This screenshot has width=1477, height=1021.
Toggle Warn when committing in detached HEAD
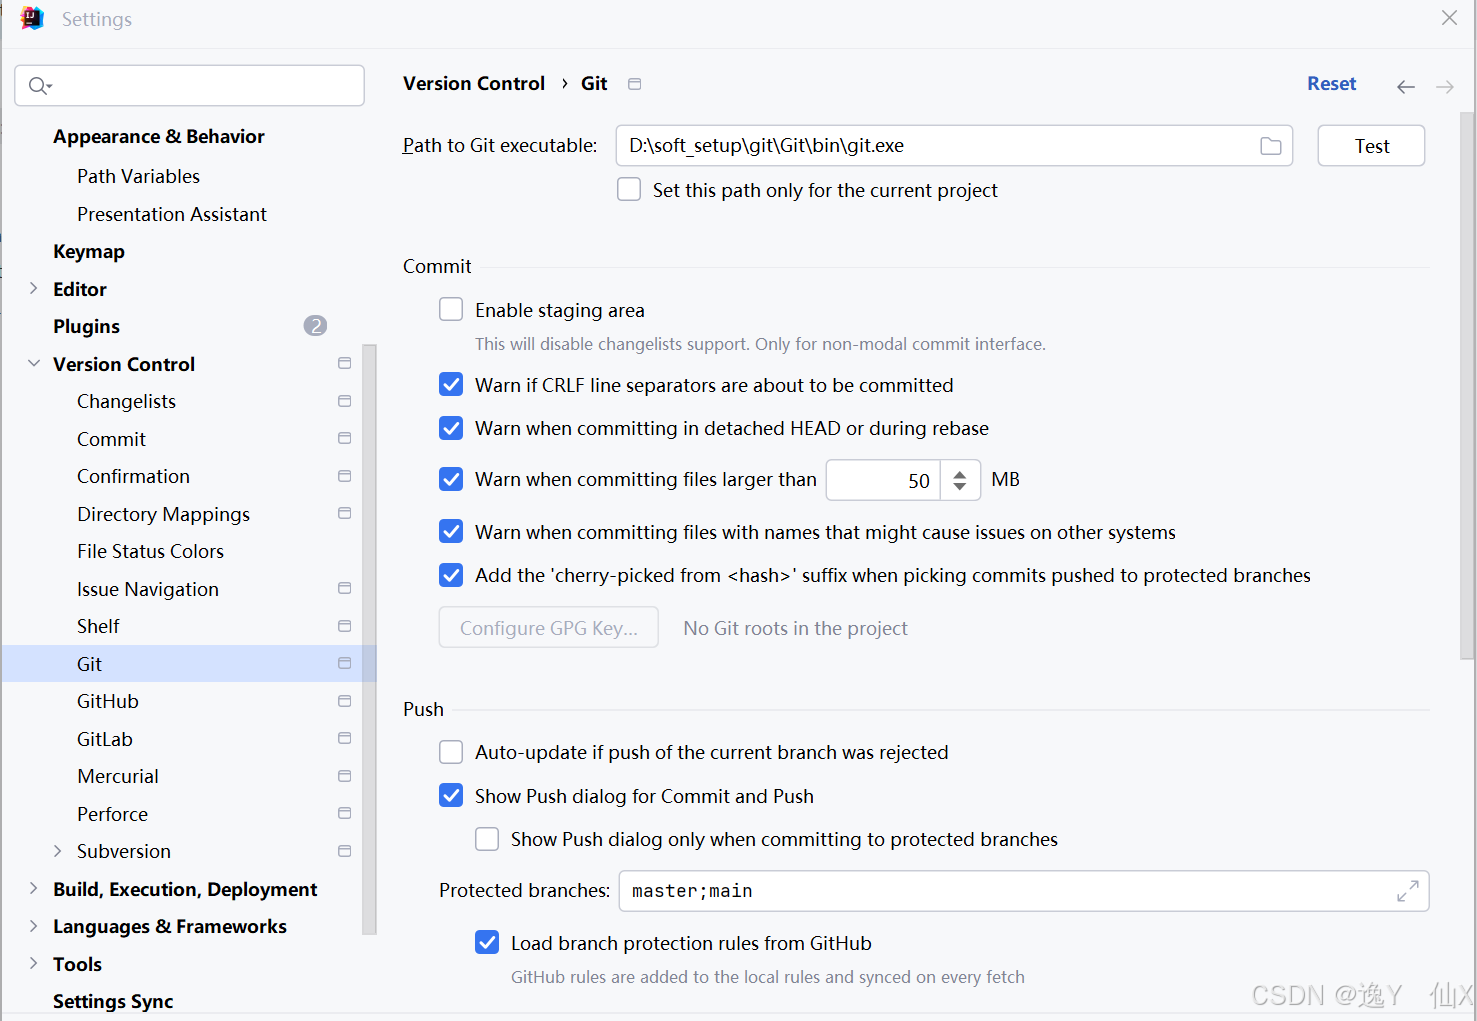point(451,428)
